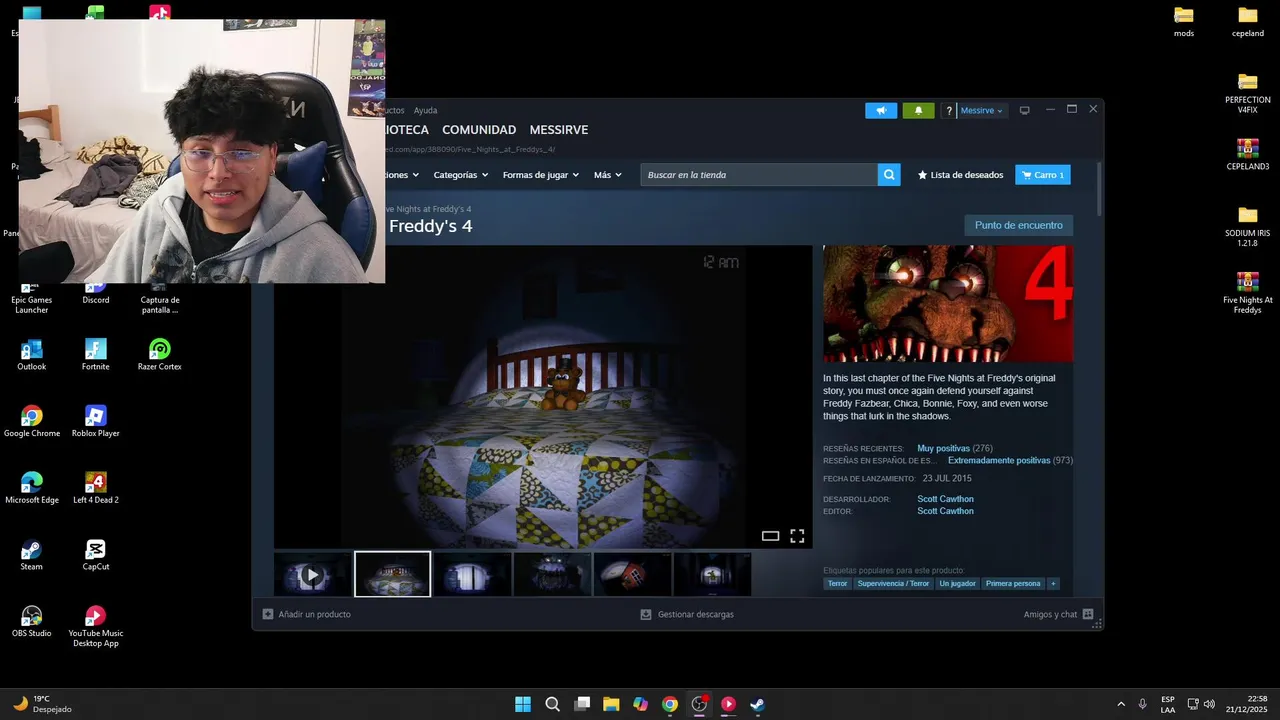Open CEPELAND3 archive file
The height and width of the screenshot is (720, 1280).
(x=1248, y=154)
